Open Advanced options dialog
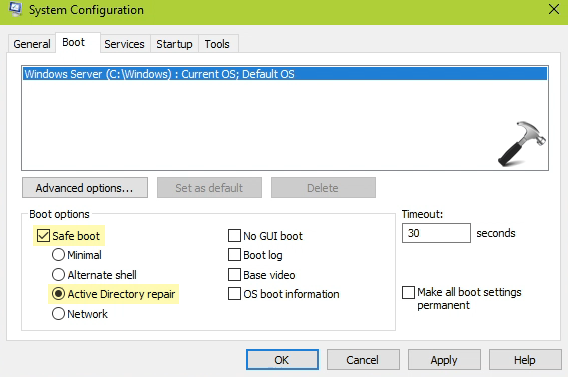This screenshot has width=568, height=377. [x=85, y=188]
